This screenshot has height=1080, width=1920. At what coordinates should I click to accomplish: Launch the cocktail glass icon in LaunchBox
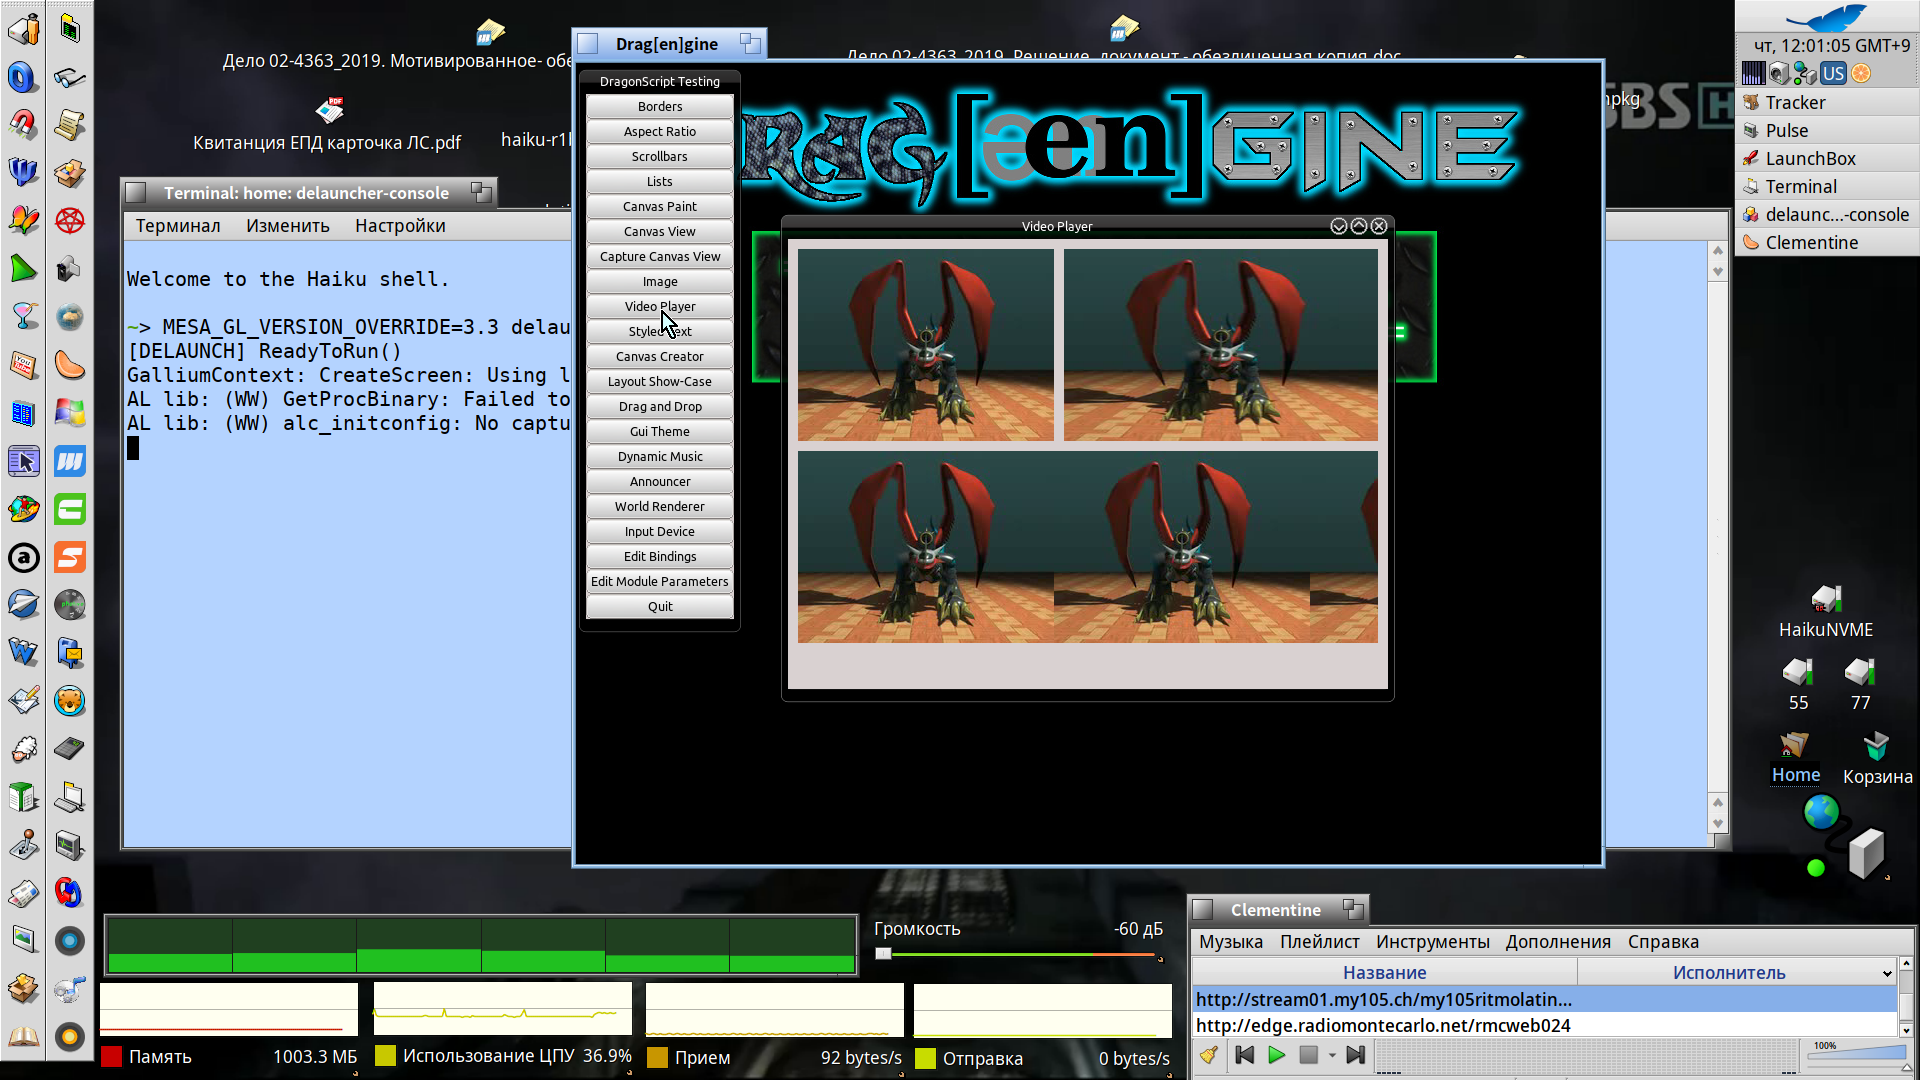pos(23,317)
